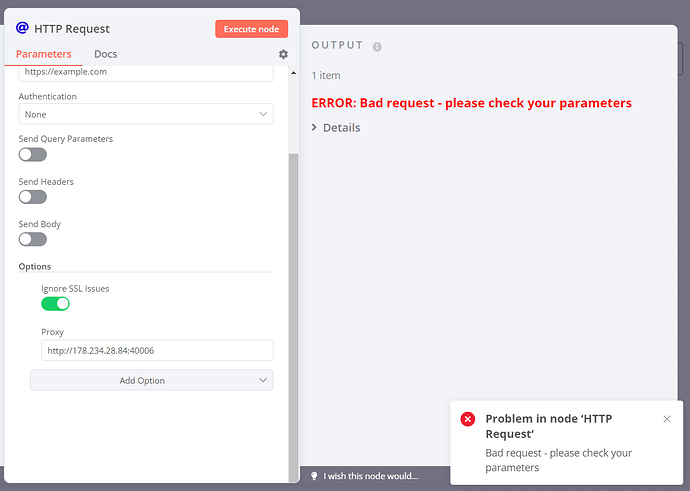The height and width of the screenshot is (491, 690).
Task: Click the red error icon in notification
Action: click(468, 419)
